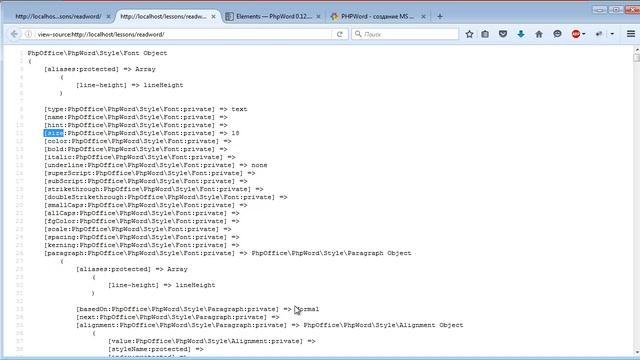Click the 'italic' property line
This screenshot has width=640, height=360.
[140, 157]
